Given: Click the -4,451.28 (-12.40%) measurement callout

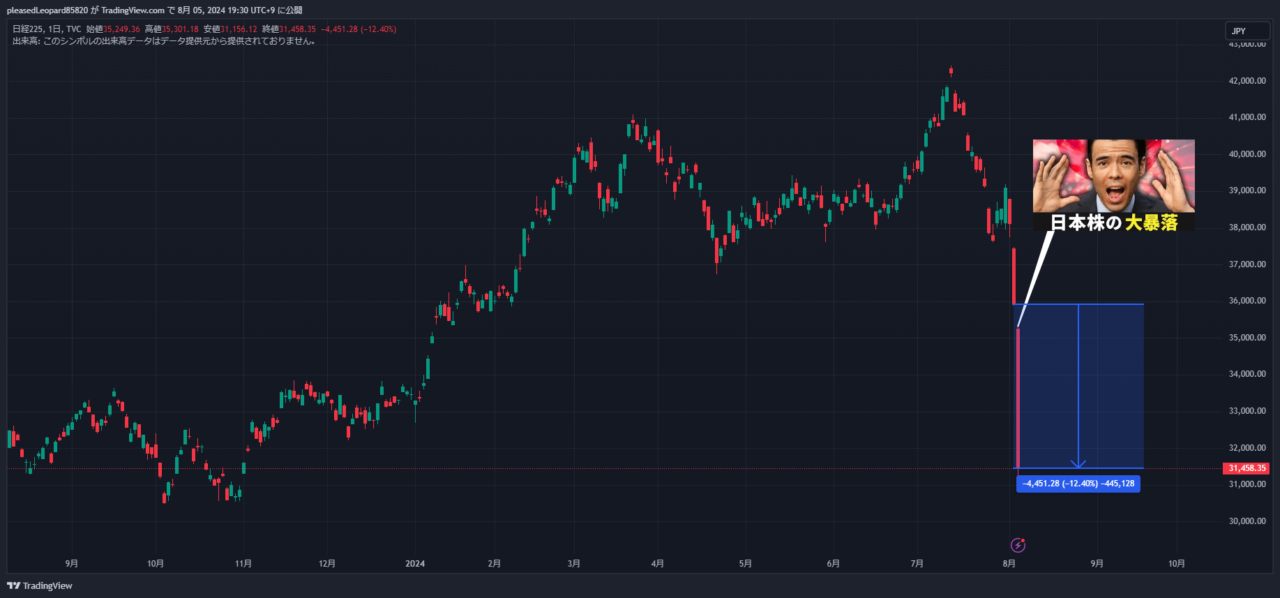Looking at the screenshot, I should 1078,484.
